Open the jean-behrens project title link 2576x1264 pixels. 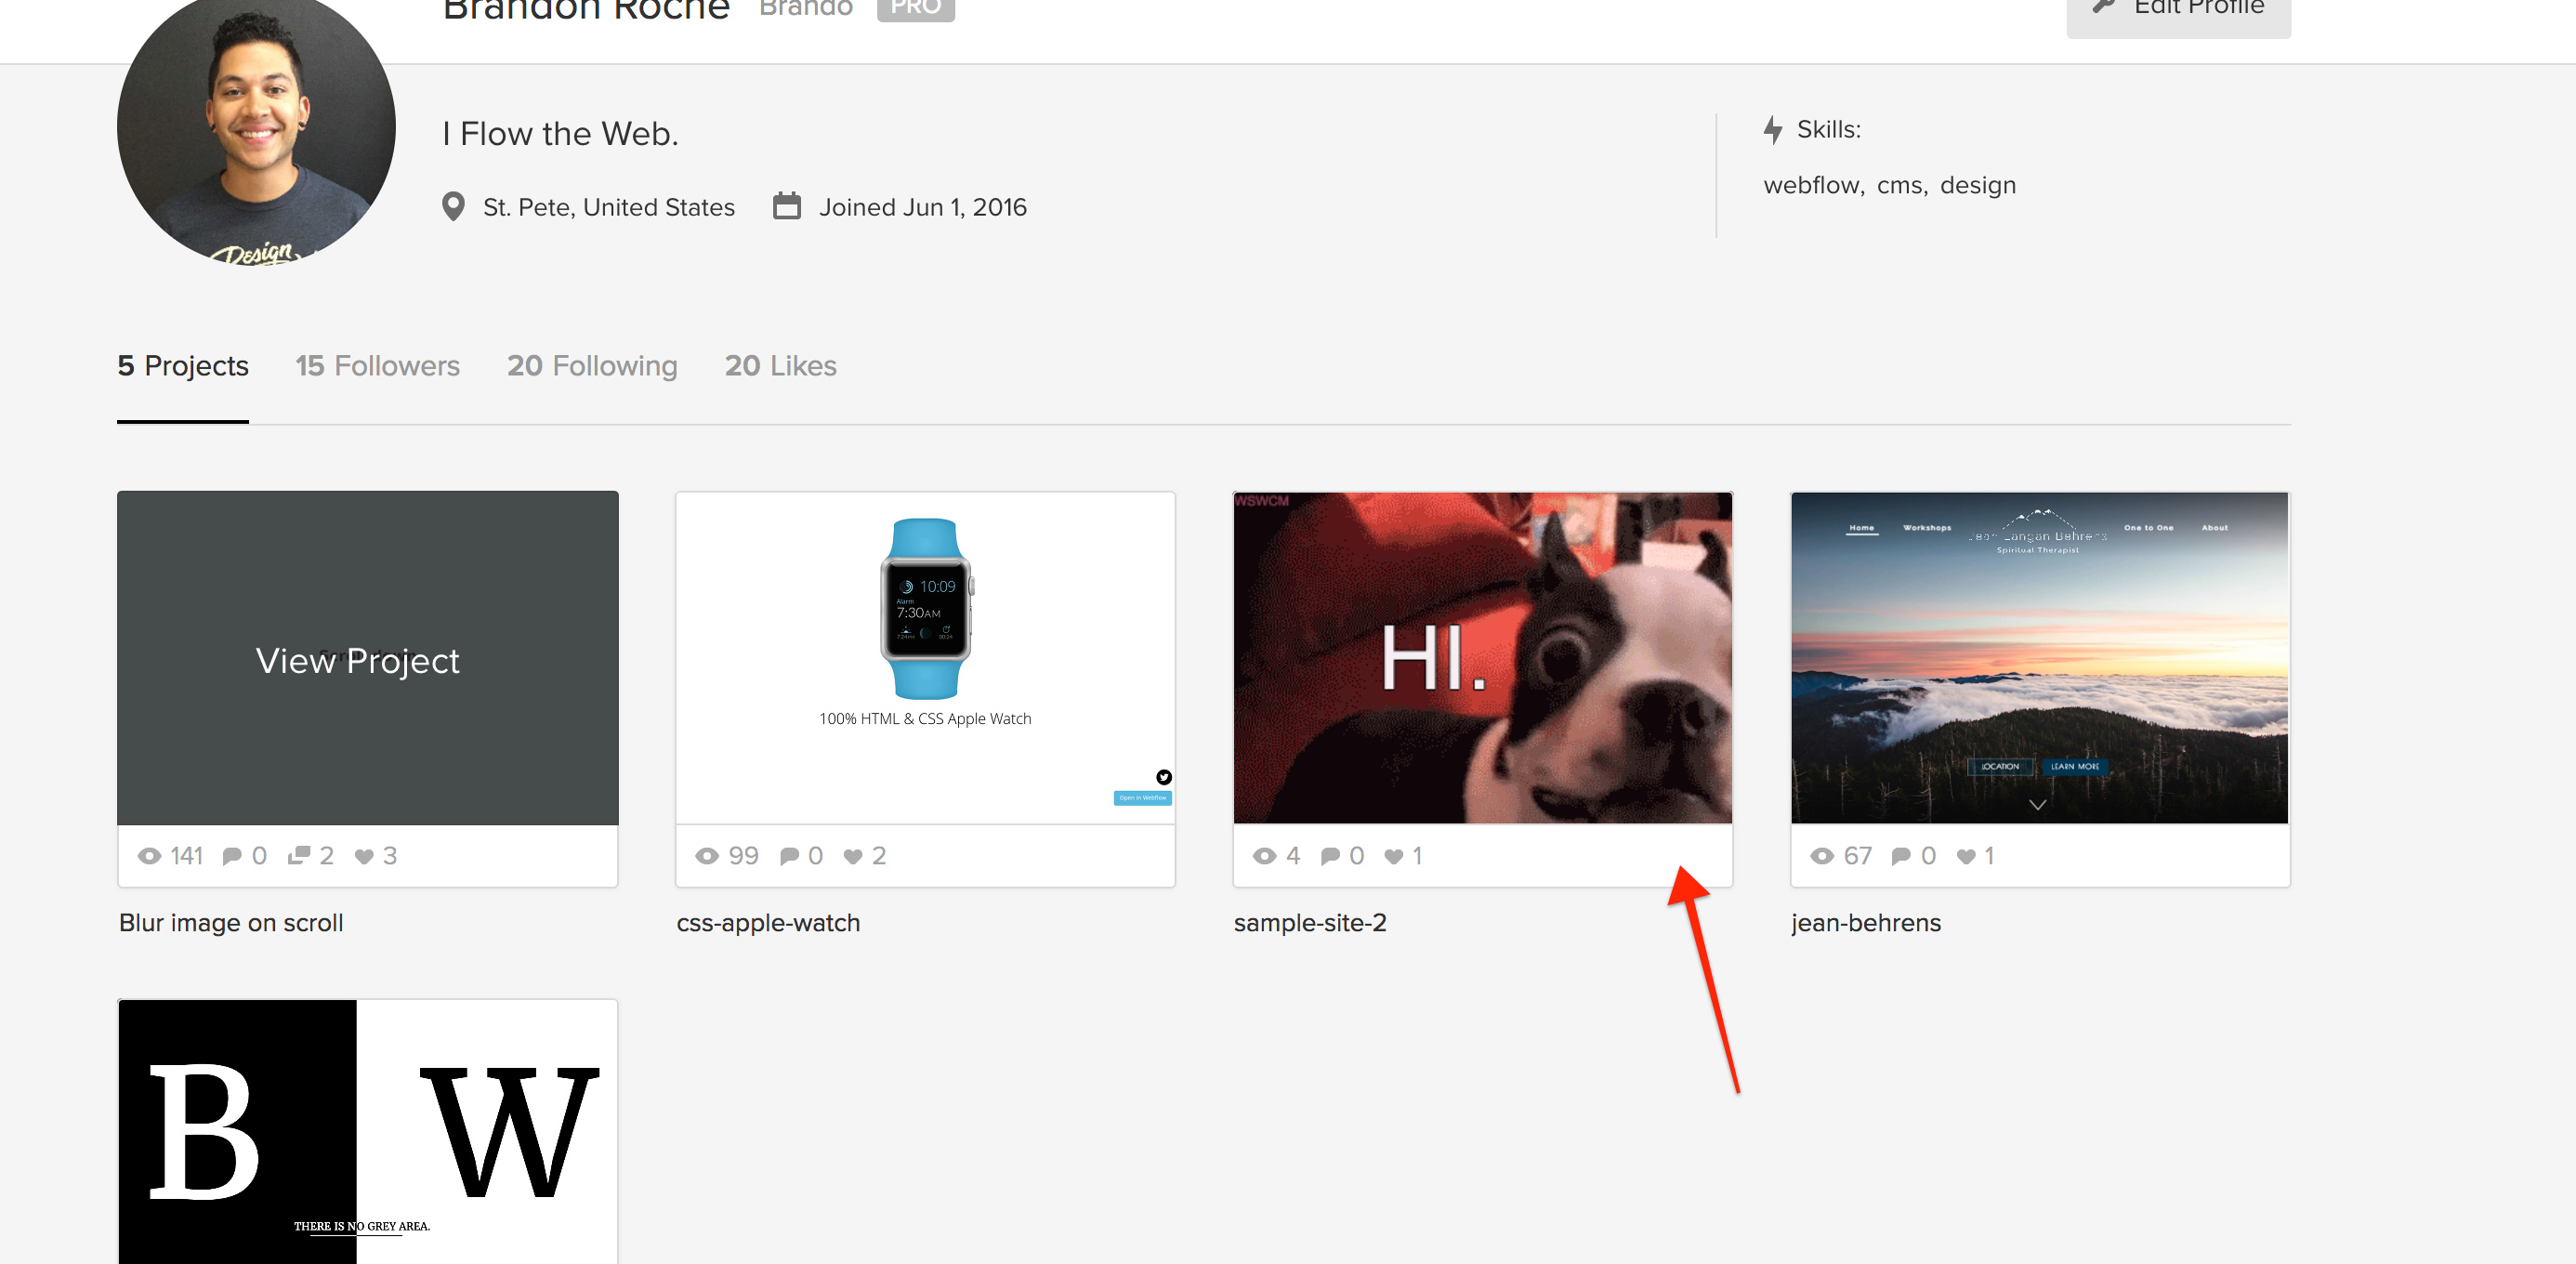[x=1865, y=922]
